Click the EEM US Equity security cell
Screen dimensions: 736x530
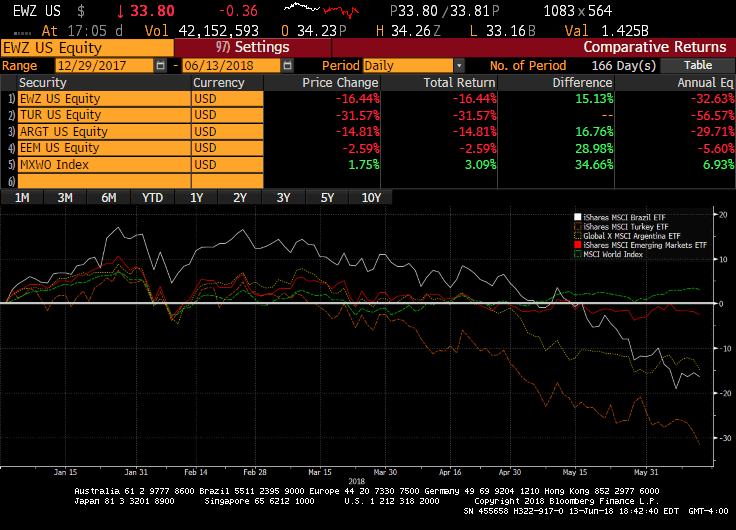click(104, 148)
